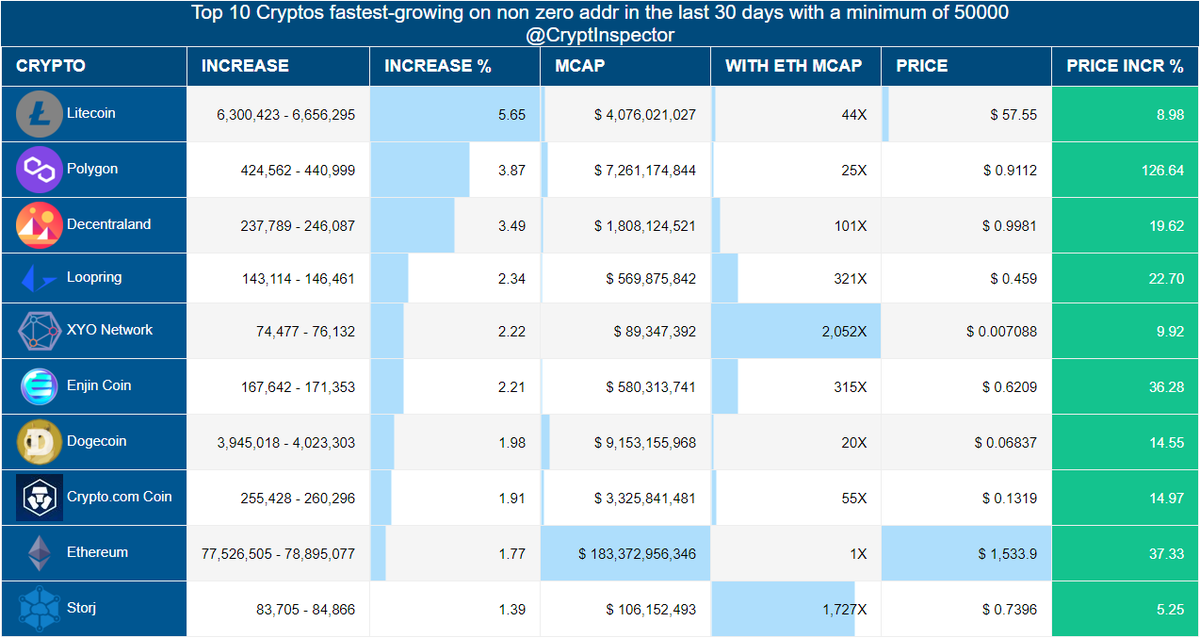Select the Dogecoin name text
This screenshot has height=638, width=1200.
[x=97, y=441]
